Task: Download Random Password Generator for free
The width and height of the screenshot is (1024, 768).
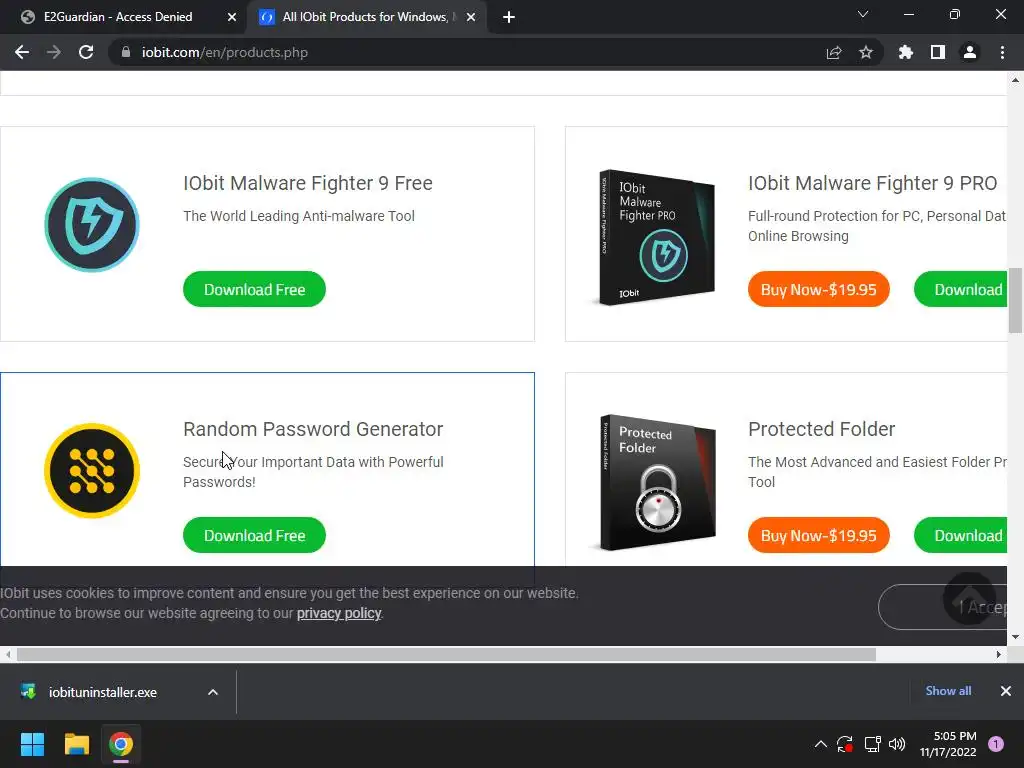Action: click(254, 536)
